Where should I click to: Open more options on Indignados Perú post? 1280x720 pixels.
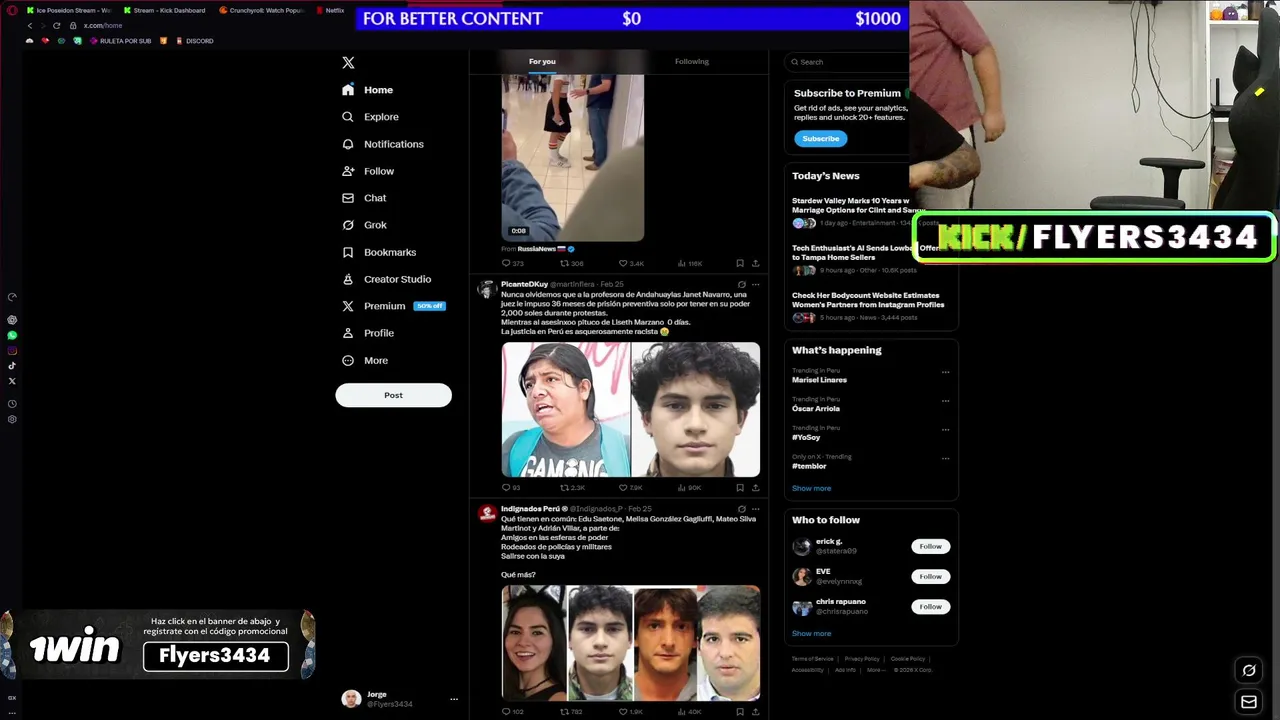755,509
